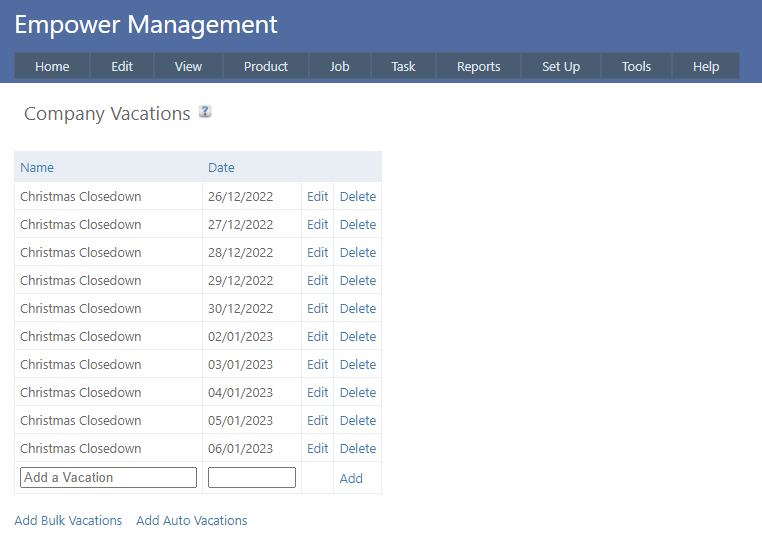
Task: Open the Reports menu
Action: click(x=478, y=66)
